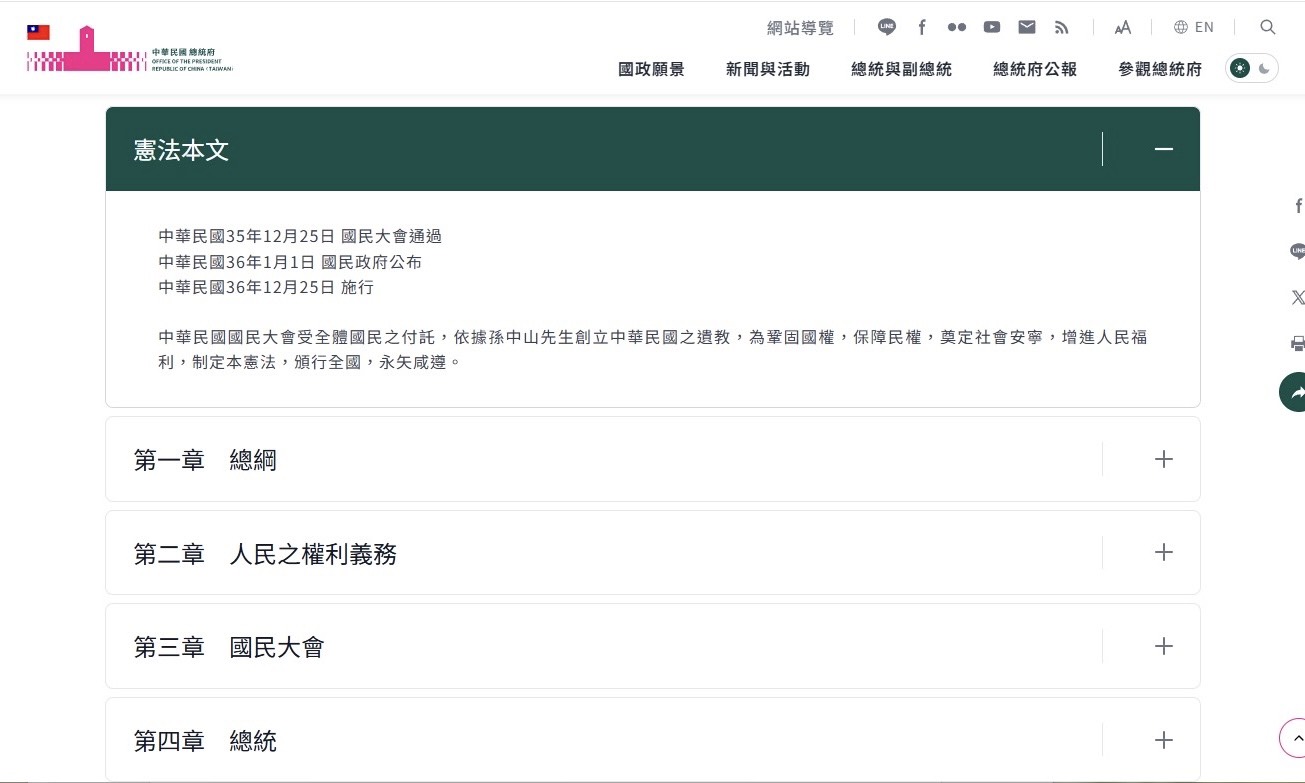Select the light mode sun toggle

coord(1240,68)
